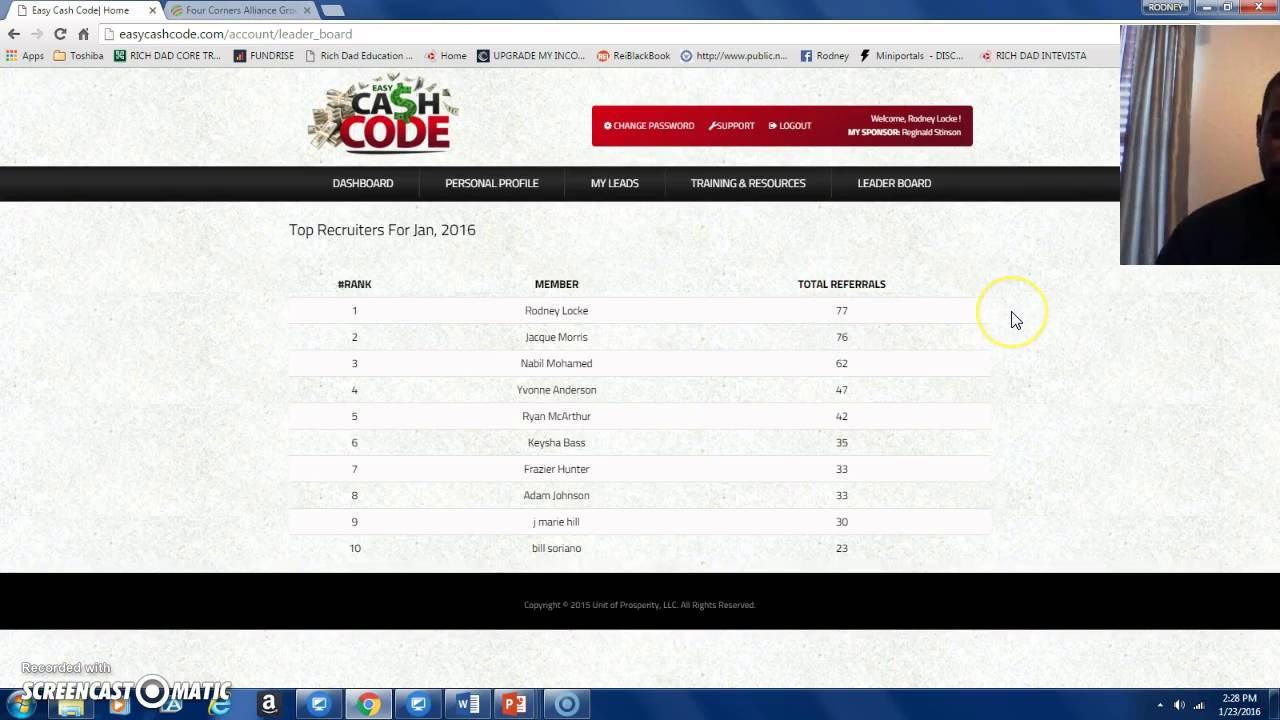Image resolution: width=1280 pixels, height=720 pixels.
Task: Click the webcam video overlay
Action: (x=1200, y=145)
